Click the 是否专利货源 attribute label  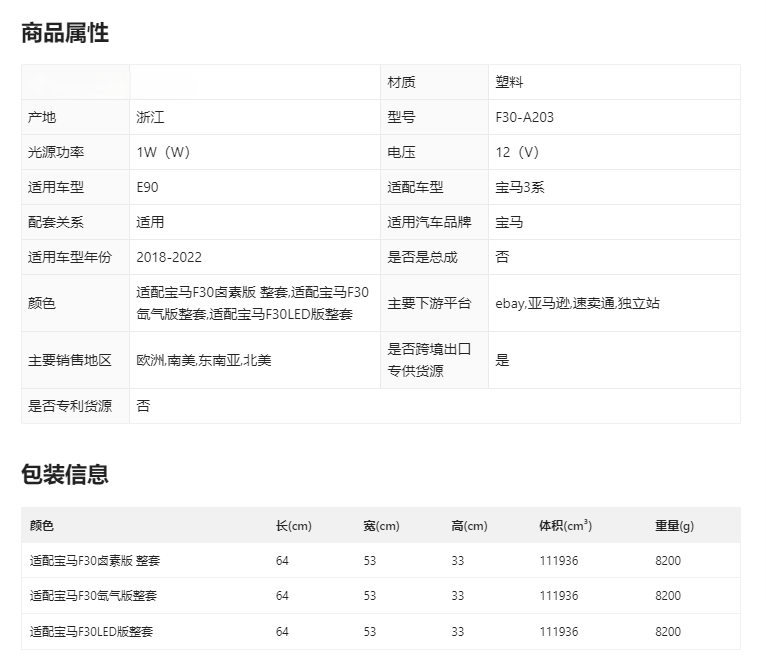tap(70, 406)
